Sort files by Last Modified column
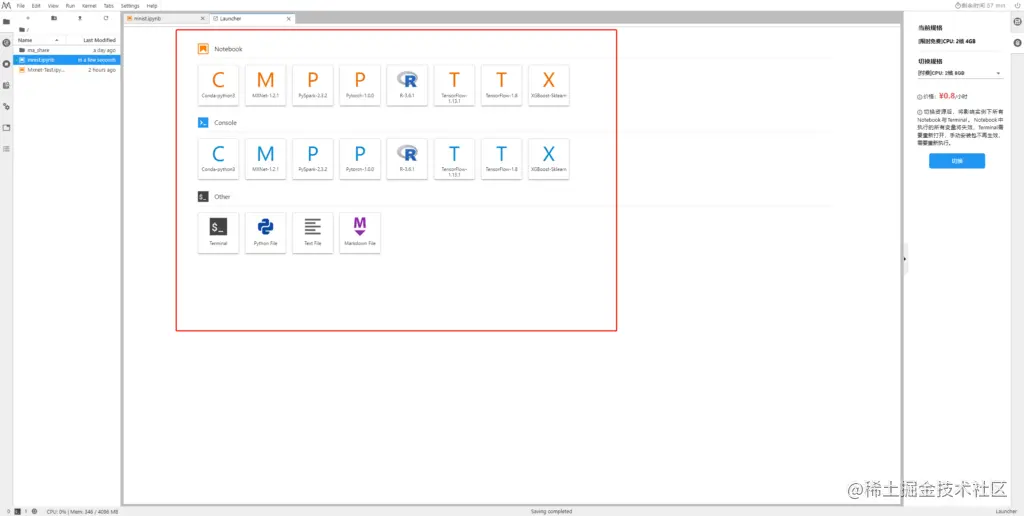Image resolution: width=1024 pixels, height=516 pixels. click(93, 40)
